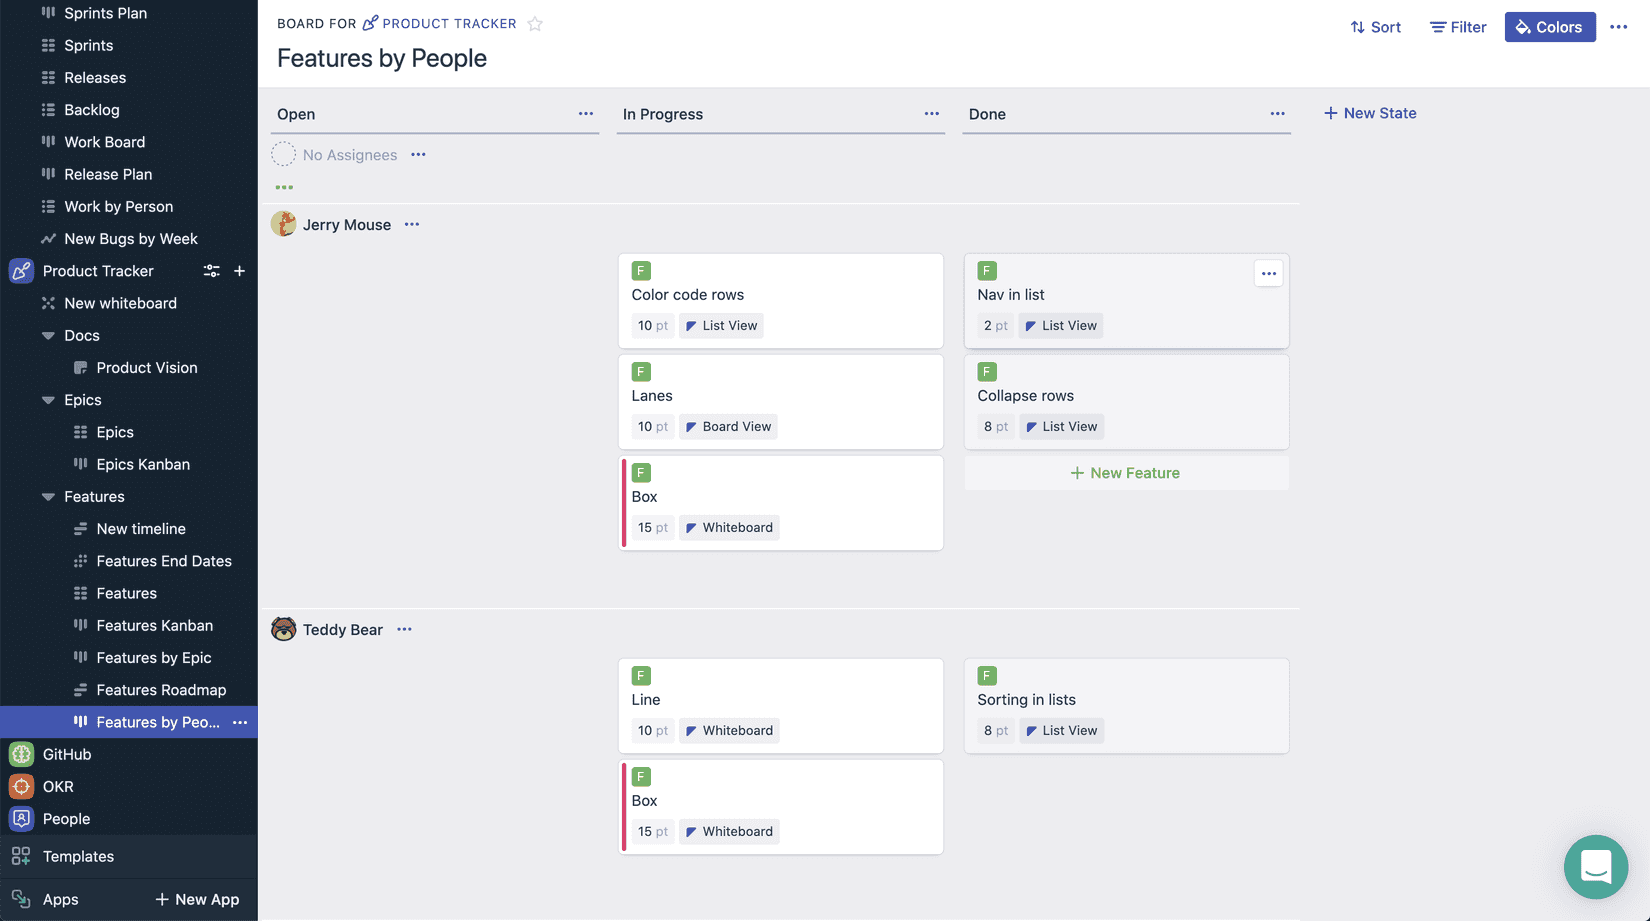Image resolution: width=1650 pixels, height=921 pixels.
Task: Open In Progress column options menu
Action: click(931, 114)
